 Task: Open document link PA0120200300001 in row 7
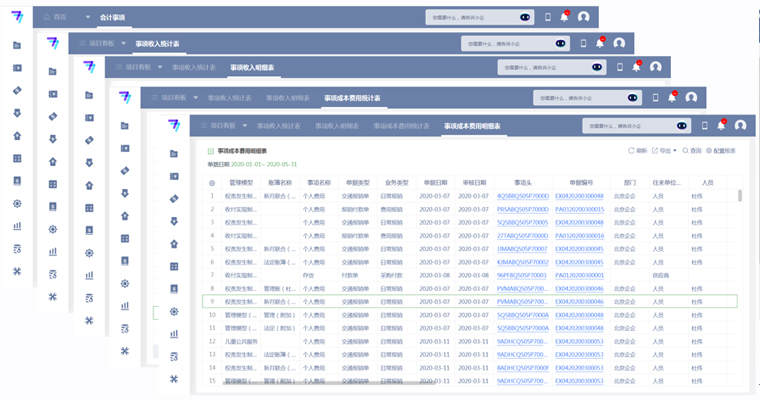click(x=580, y=275)
